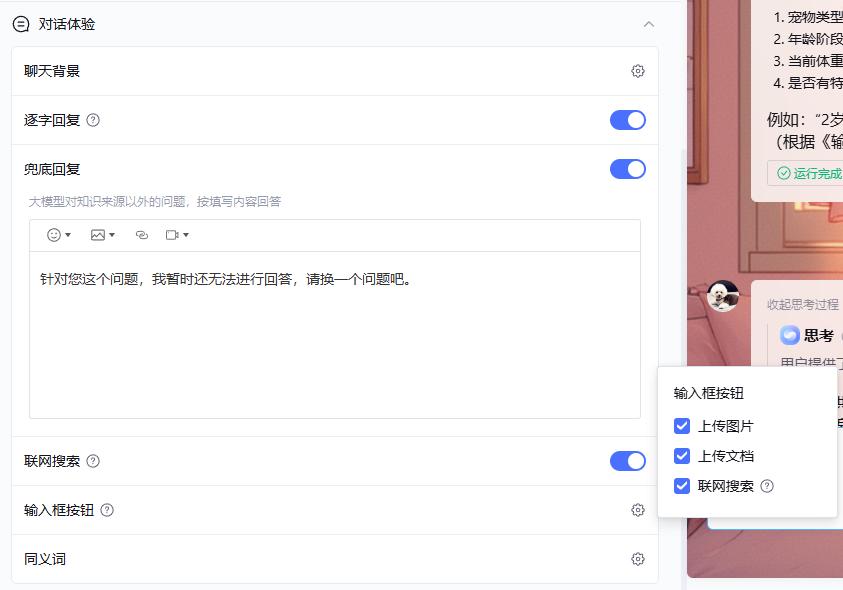Uncheck 联网搜索 in the popup
The image size is (843, 590).
(681, 486)
